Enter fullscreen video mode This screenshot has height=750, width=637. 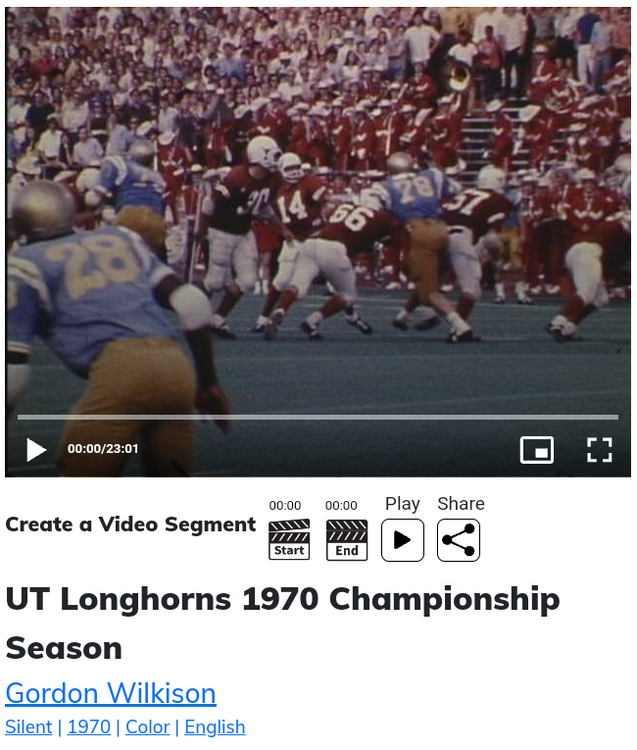click(x=599, y=450)
